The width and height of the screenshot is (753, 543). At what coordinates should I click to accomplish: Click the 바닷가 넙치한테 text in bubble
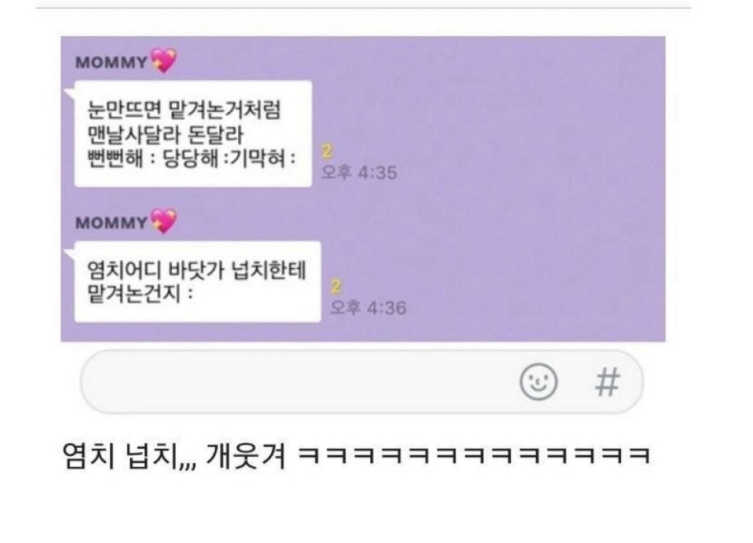click(237, 271)
